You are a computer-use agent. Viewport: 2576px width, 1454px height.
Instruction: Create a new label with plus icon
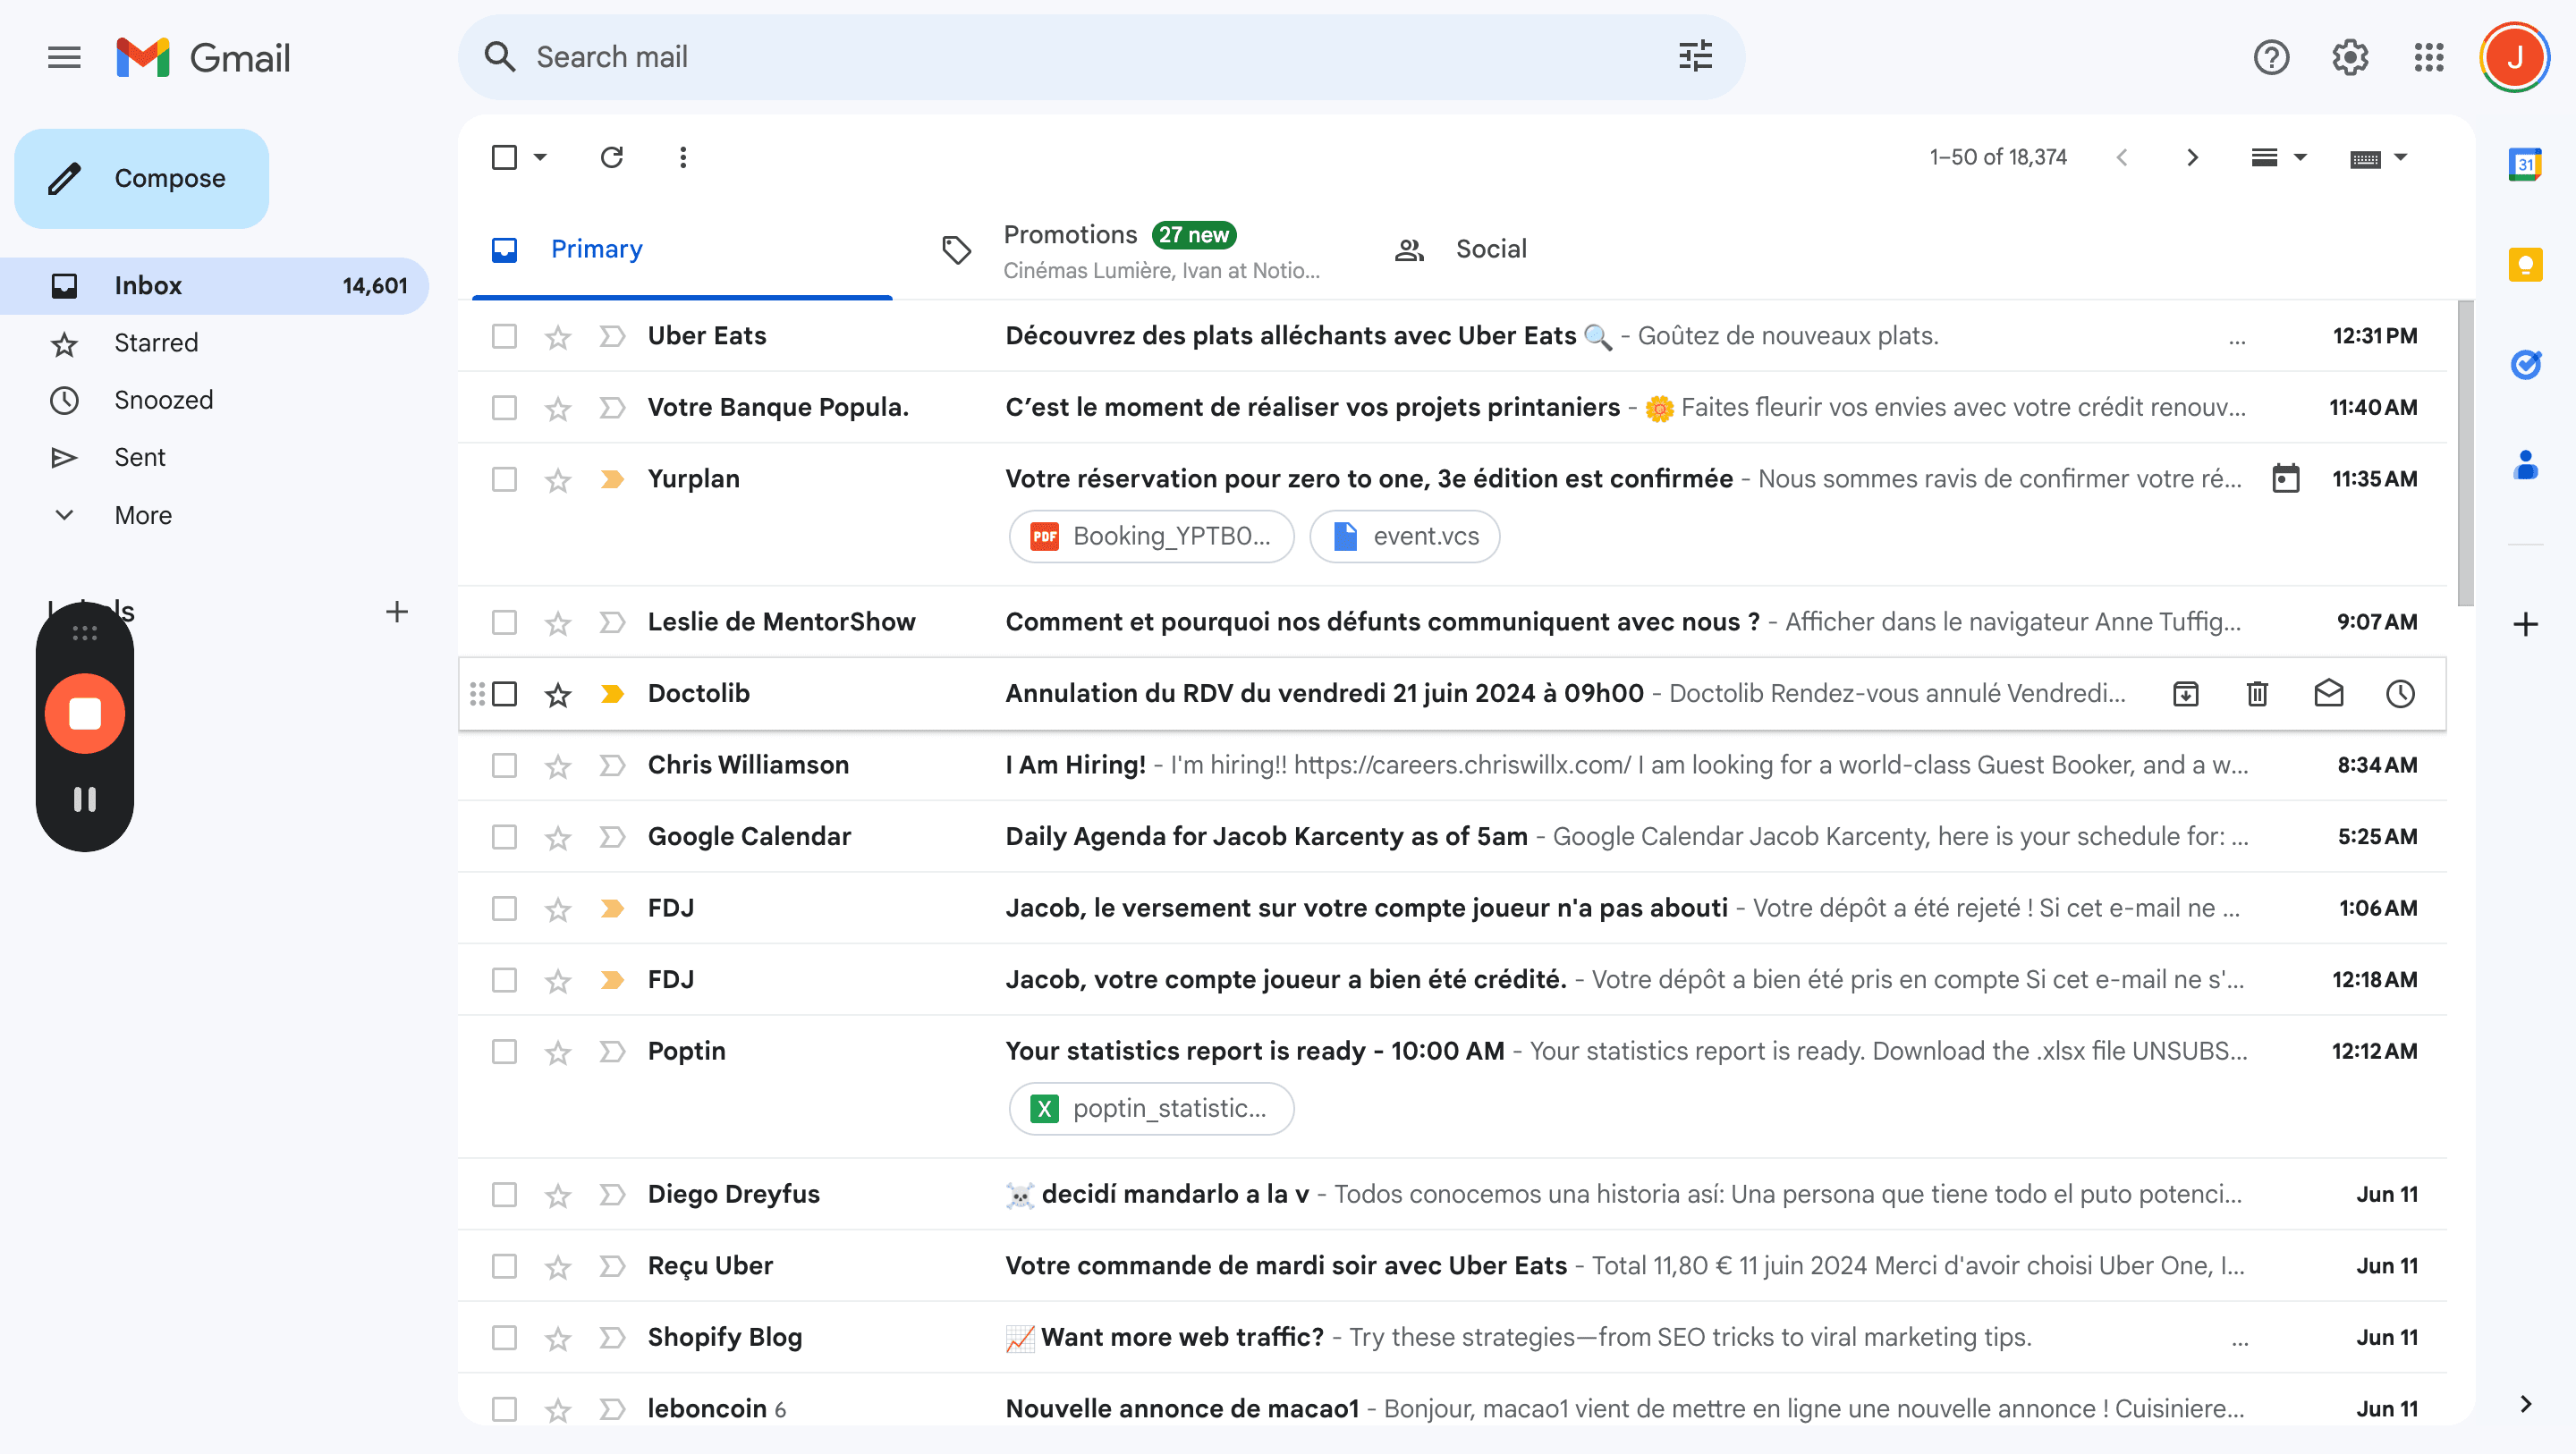397,611
